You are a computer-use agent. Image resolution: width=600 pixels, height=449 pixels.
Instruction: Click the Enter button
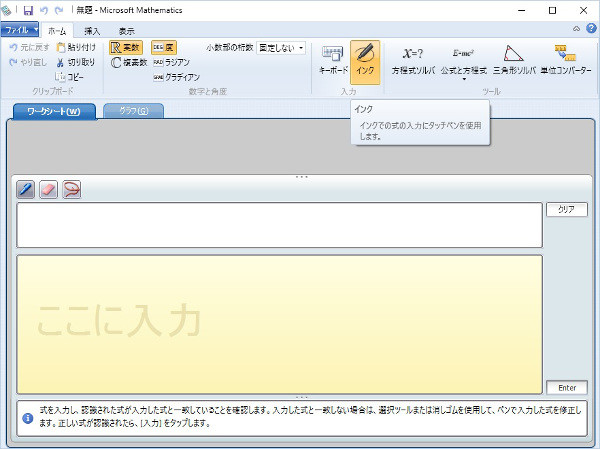tap(567, 388)
